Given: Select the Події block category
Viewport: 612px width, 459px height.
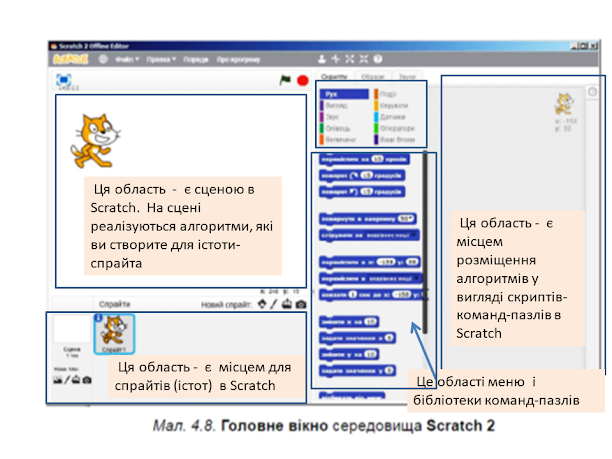Looking at the screenshot, I should [386, 94].
